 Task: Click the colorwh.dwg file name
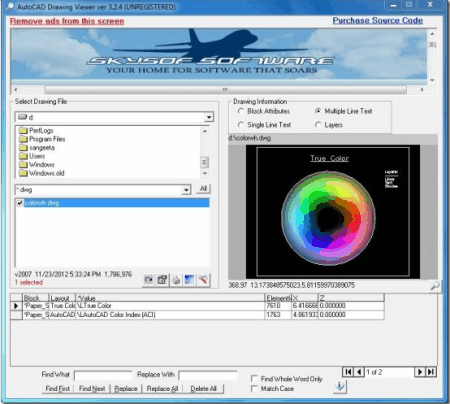[42, 203]
